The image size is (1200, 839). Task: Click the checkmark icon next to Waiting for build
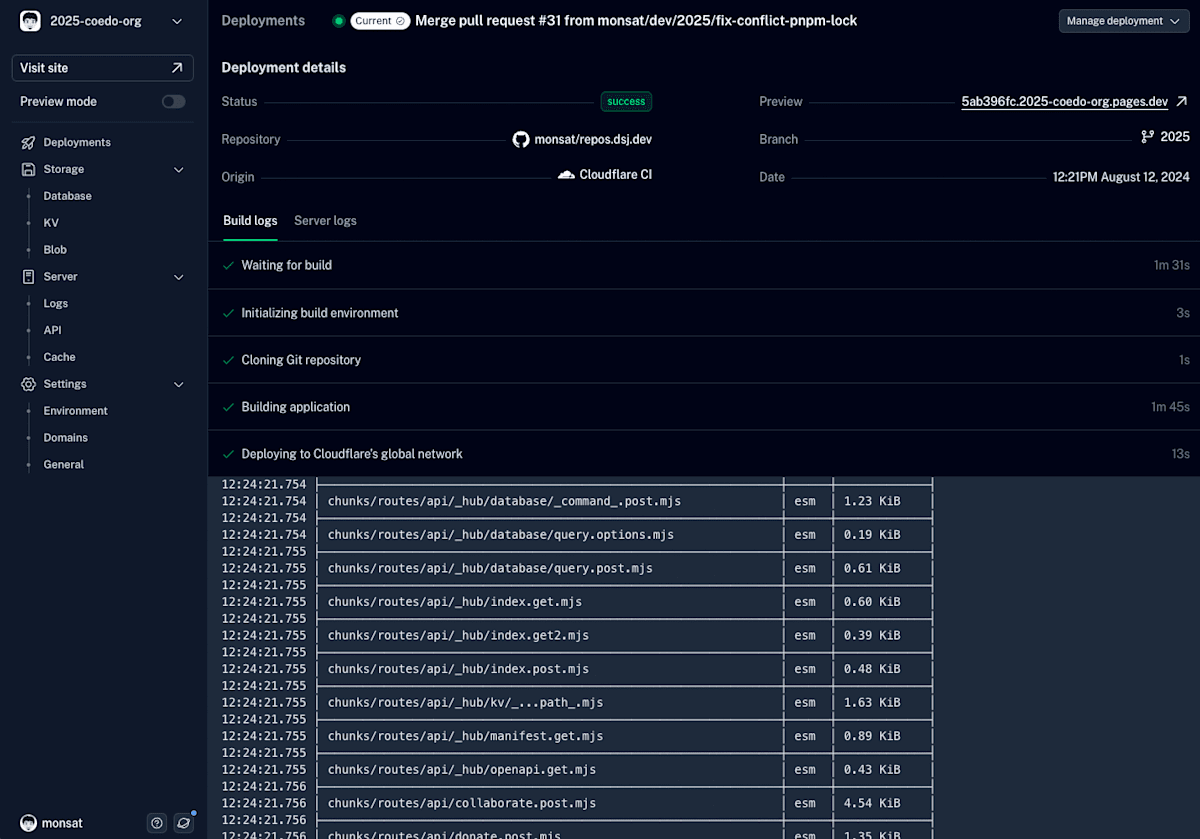tap(229, 266)
